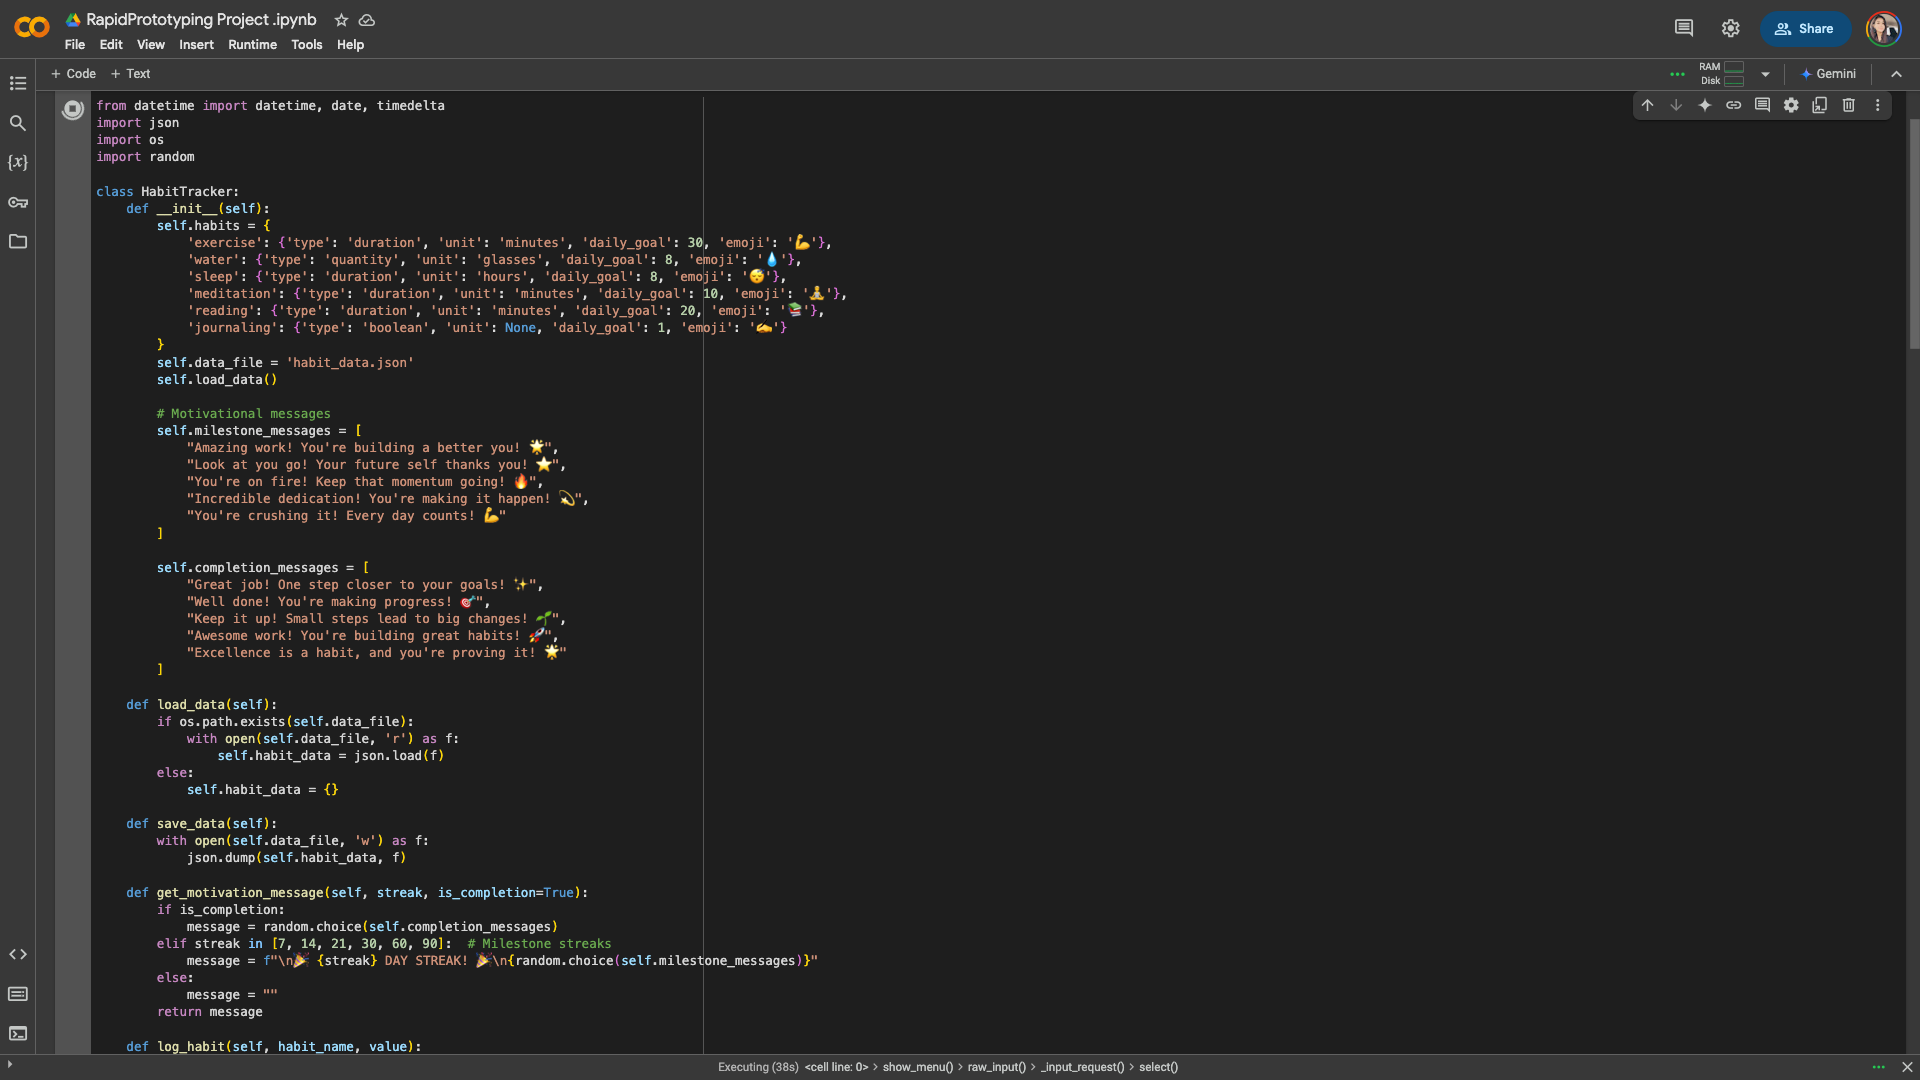Viewport: 1920px width, 1080px height.
Task: Click the 'habit_data.json' string
Action: pyautogui.click(x=350, y=362)
